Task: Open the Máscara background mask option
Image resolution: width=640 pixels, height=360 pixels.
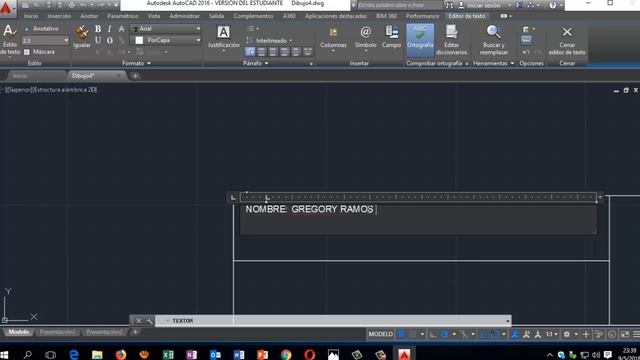Action: pos(39,52)
